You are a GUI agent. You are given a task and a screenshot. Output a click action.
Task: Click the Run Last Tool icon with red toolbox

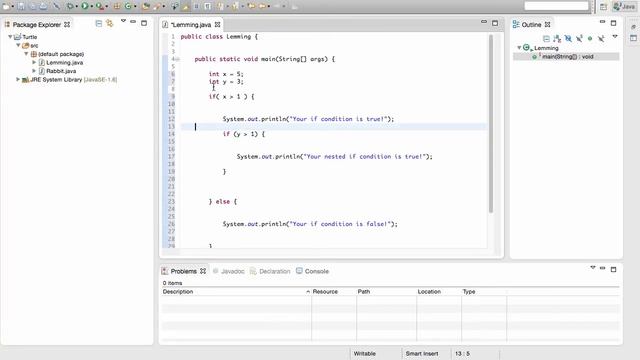point(99,6)
